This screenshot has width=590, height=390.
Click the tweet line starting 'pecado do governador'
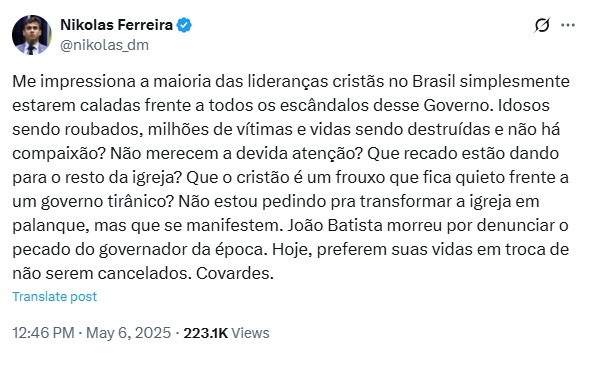290,250
